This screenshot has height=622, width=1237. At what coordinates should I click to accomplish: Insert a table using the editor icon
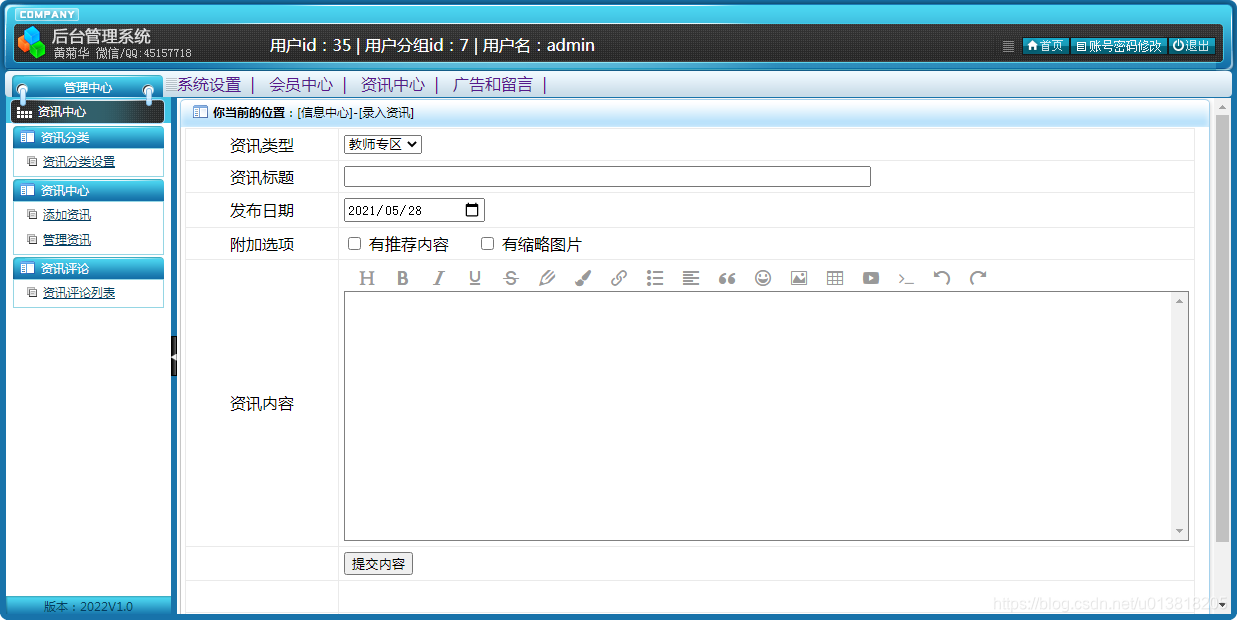point(834,278)
